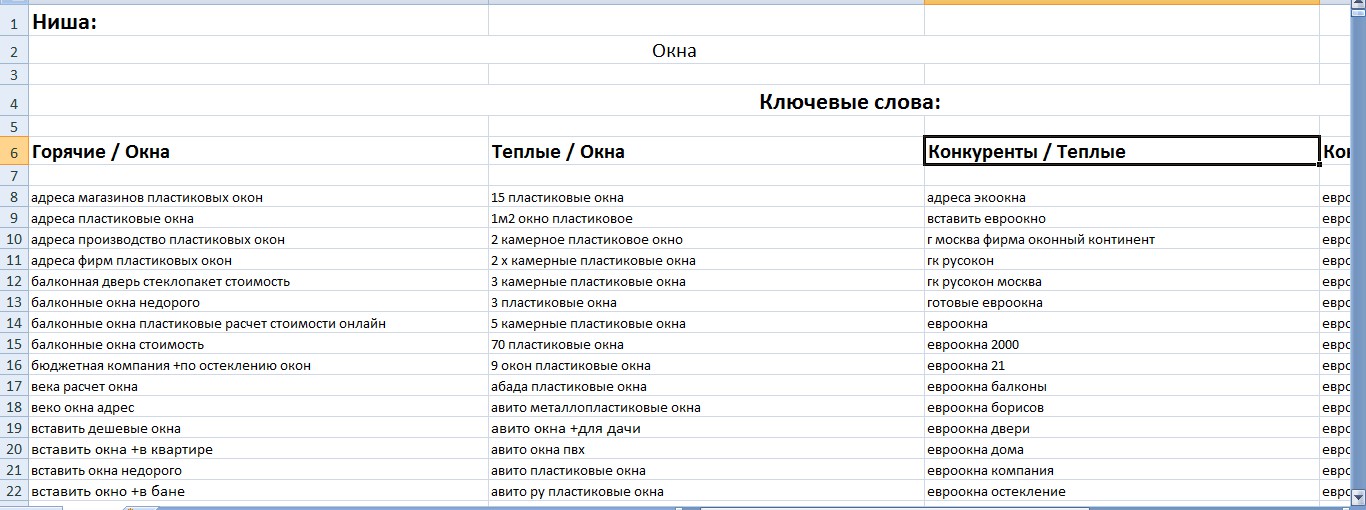
Task: Select cell '1м2 окно пластиковое'
Action: click(x=706, y=218)
